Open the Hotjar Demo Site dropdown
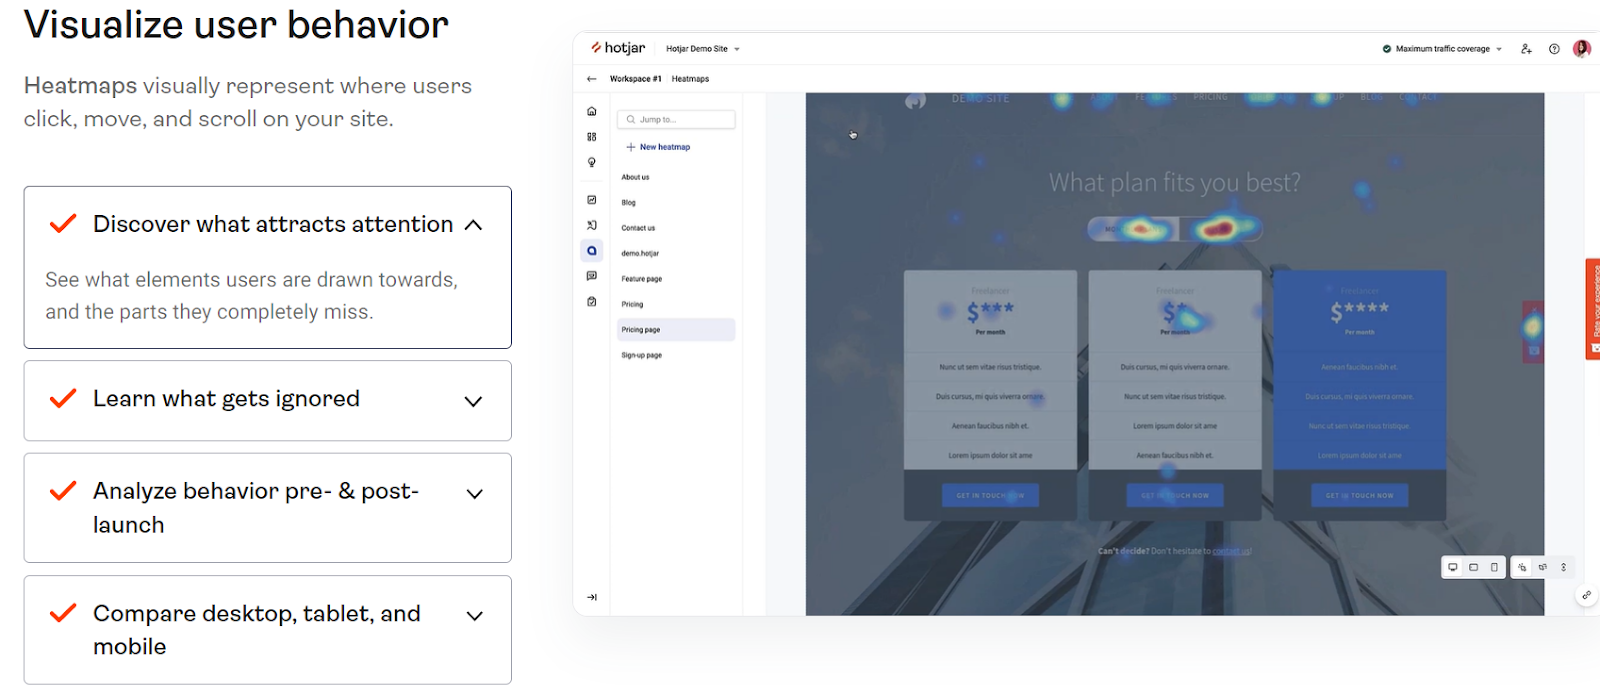Viewport: 1600px width, 695px height. click(703, 49)
